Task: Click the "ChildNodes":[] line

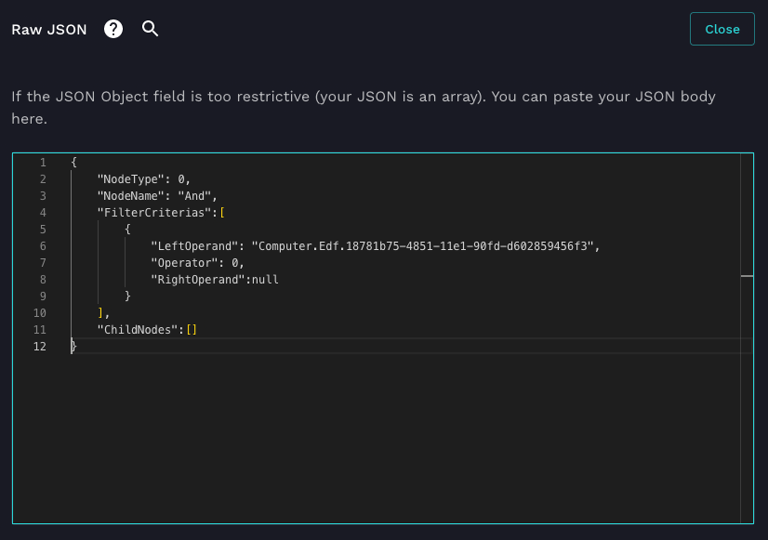Action: [147, 330]
